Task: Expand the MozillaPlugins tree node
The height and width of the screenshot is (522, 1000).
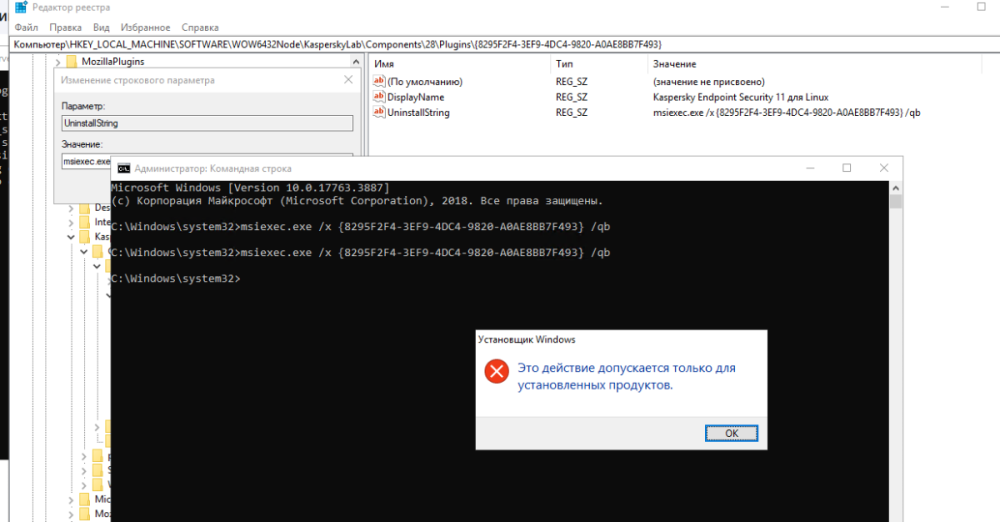Action: 58,62
